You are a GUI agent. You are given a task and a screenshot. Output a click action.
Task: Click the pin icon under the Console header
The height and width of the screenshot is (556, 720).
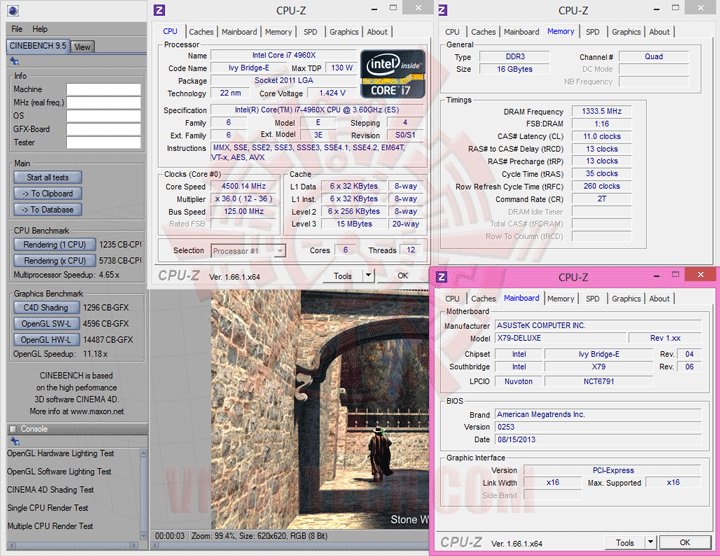click(13, 442)
